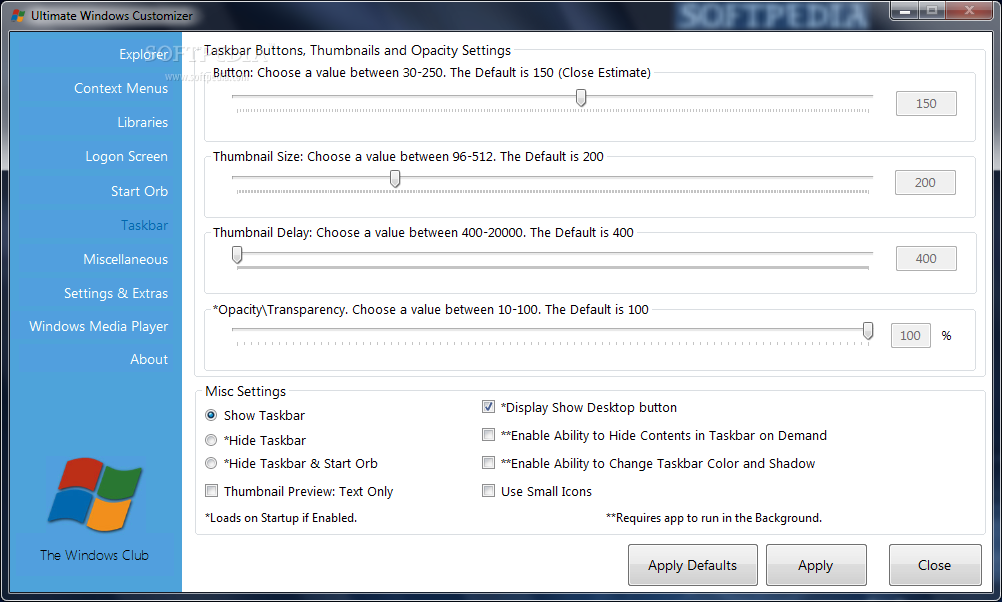Close the window with title bar X

coord(969,10)
